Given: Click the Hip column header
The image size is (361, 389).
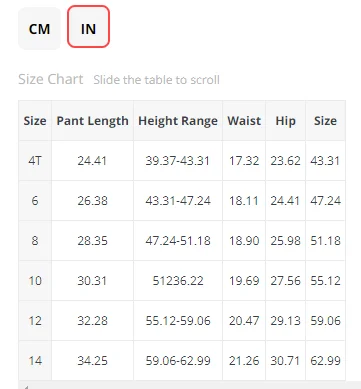Looking at the screenshot, I should pyautogui.click(x=285, y=120).
